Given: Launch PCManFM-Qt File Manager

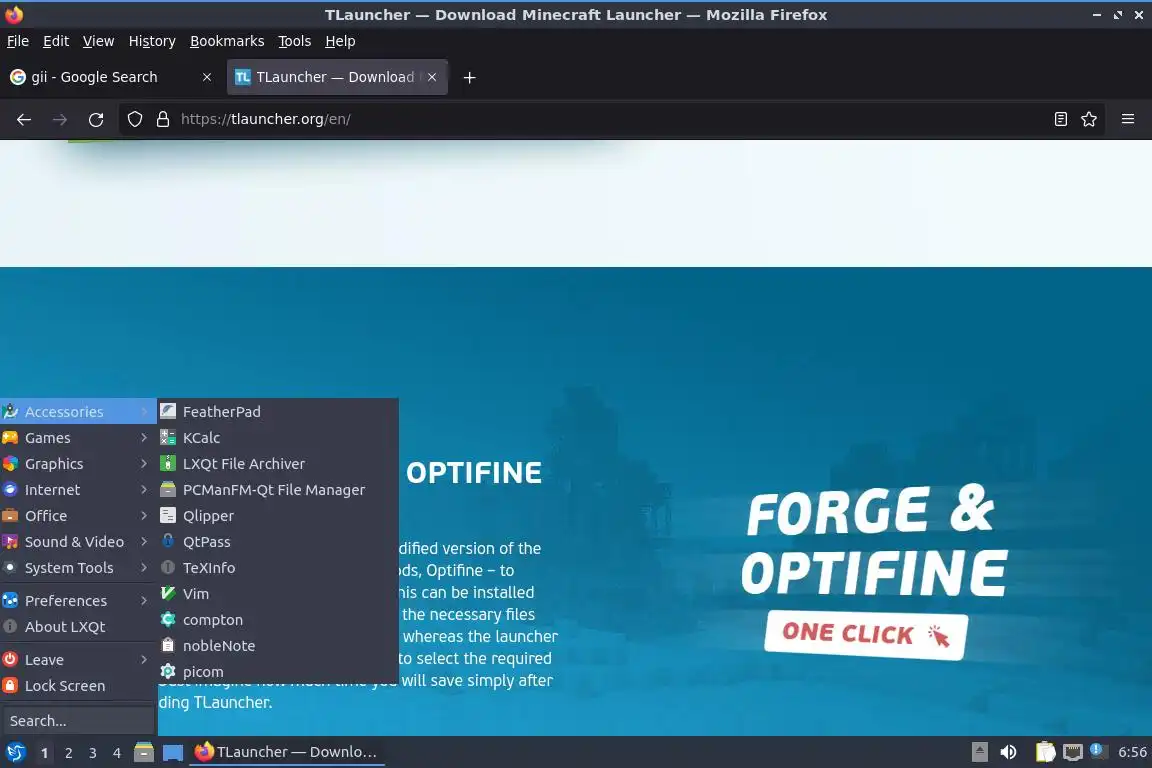Looking at the screenshot, I should point(278,489).
